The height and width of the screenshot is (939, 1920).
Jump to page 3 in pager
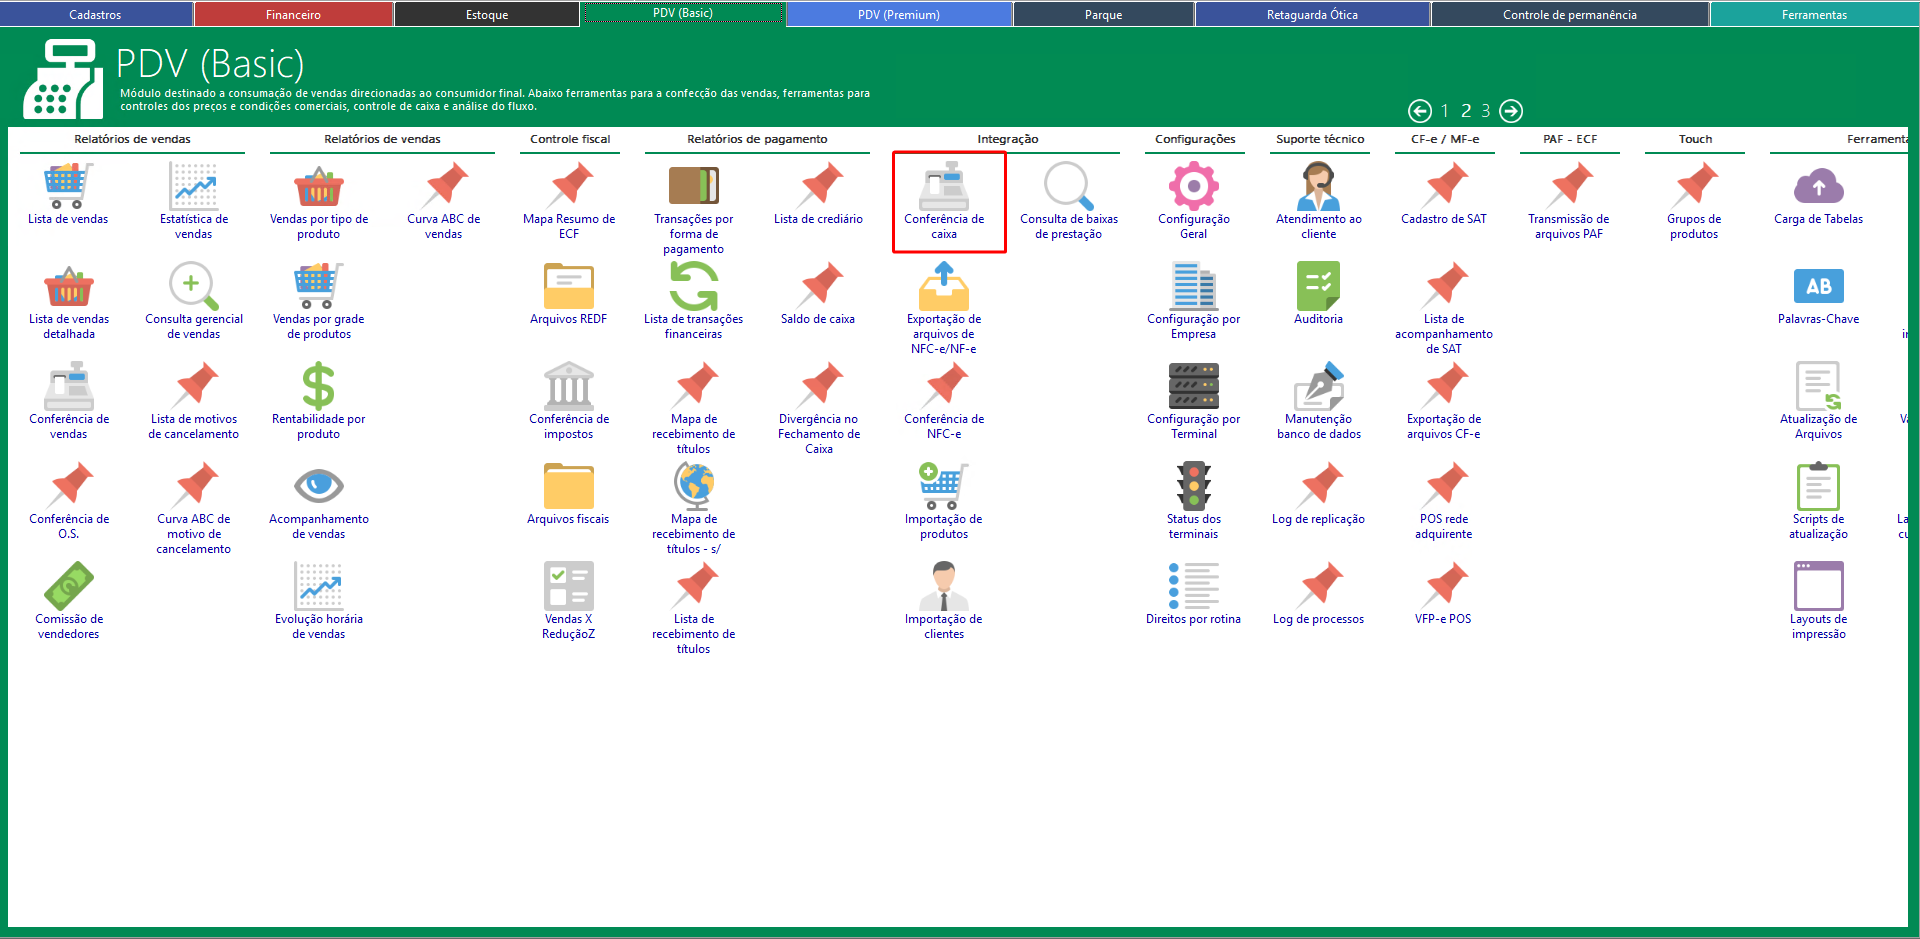point(1486,111)
